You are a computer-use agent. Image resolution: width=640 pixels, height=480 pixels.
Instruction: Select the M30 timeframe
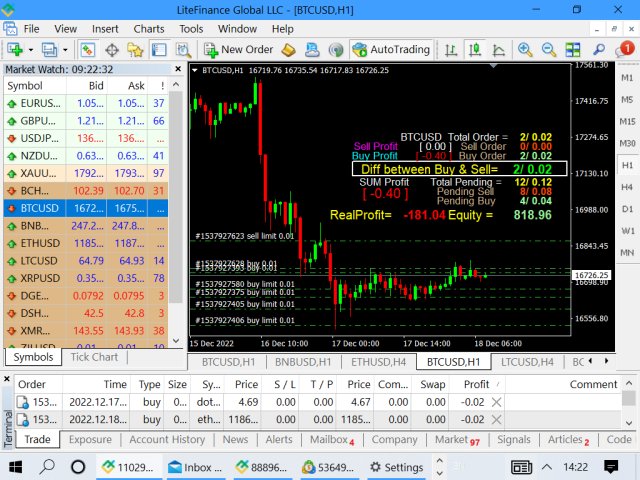click(x=627, y=143)
